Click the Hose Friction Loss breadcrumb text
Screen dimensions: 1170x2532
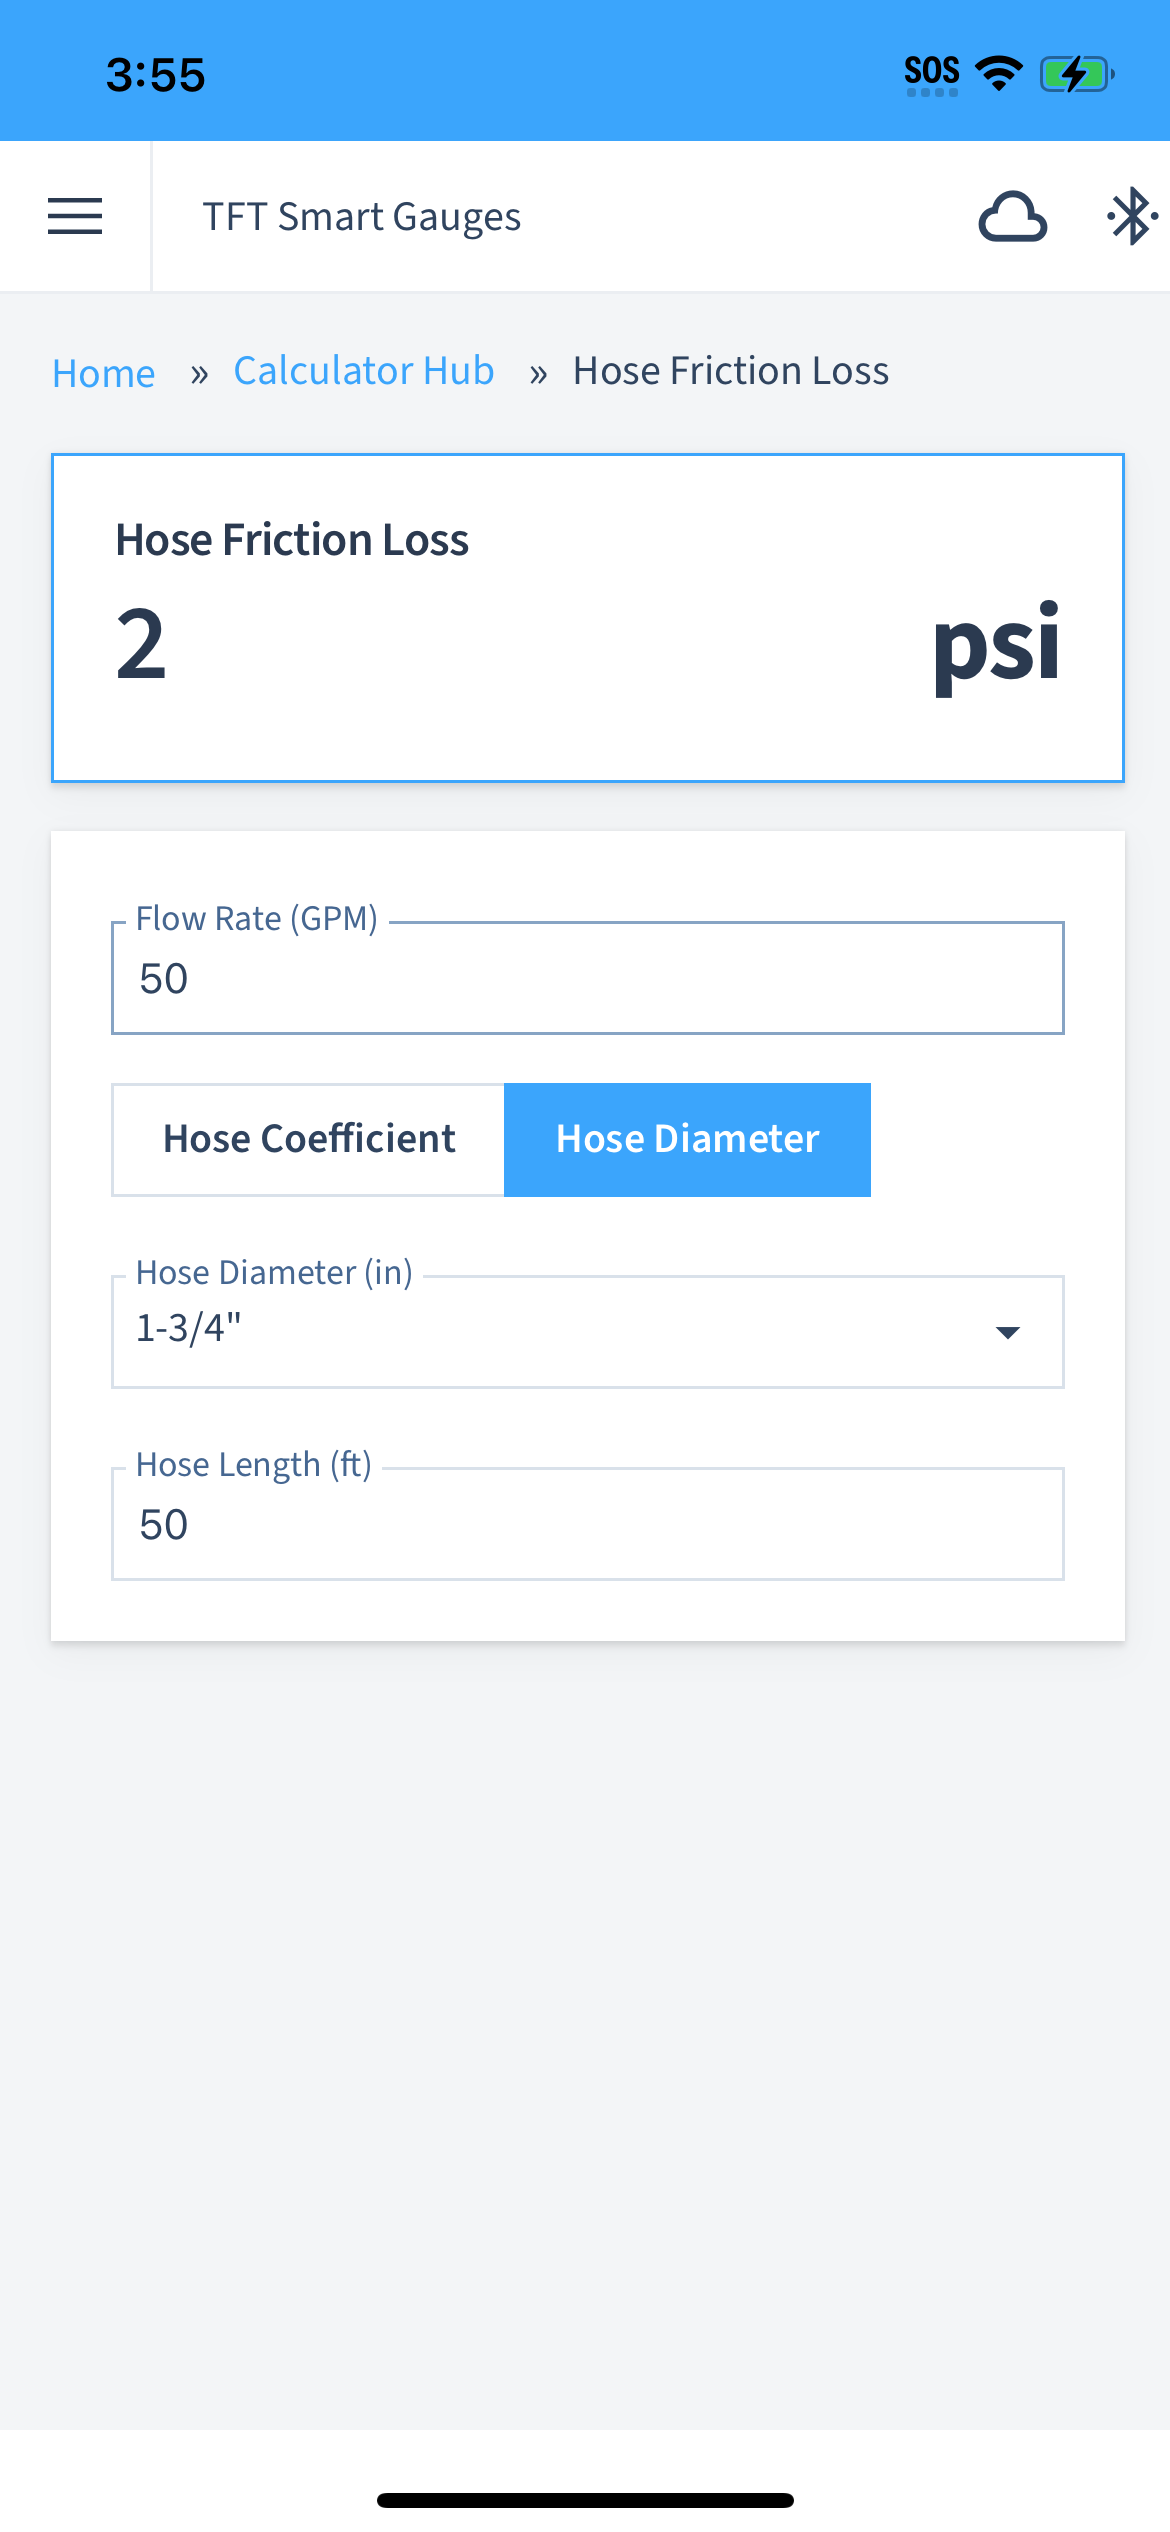pos(731,371)
